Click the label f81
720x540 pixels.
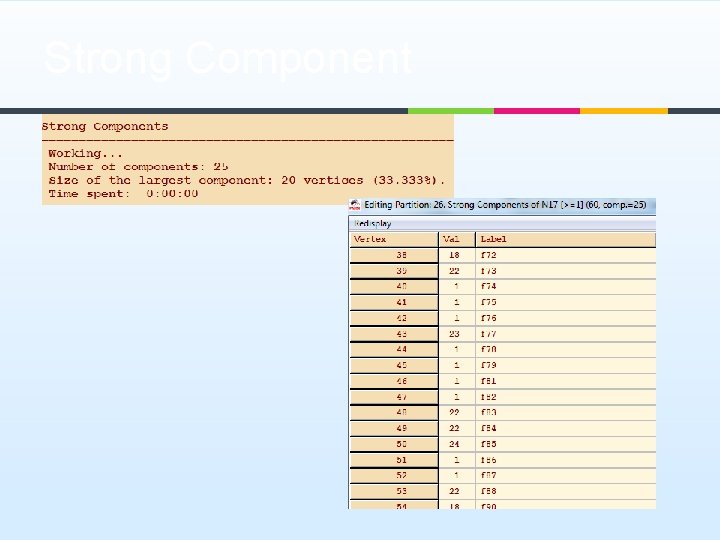(x=489, y=381)
